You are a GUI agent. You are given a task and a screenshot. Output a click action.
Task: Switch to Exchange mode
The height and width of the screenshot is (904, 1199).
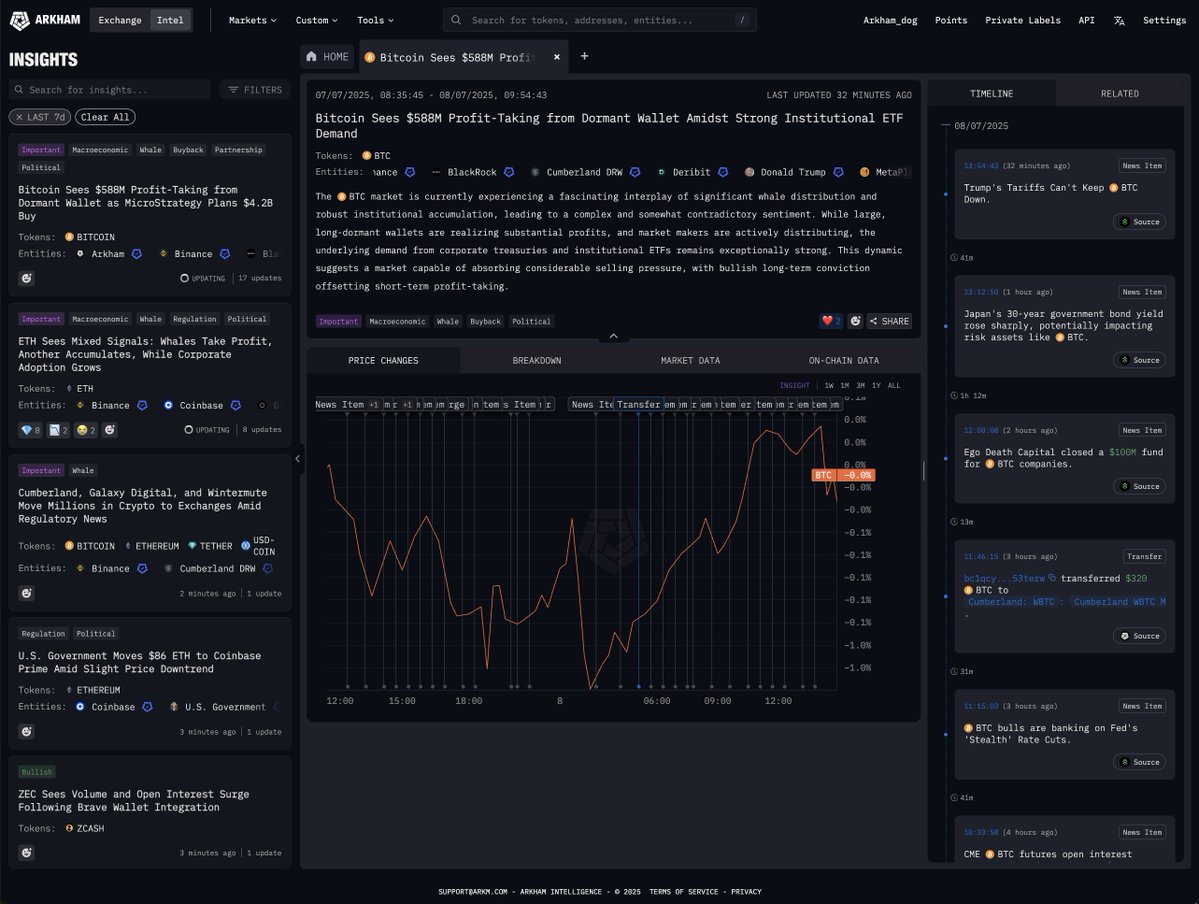click(x=119, y=20)
